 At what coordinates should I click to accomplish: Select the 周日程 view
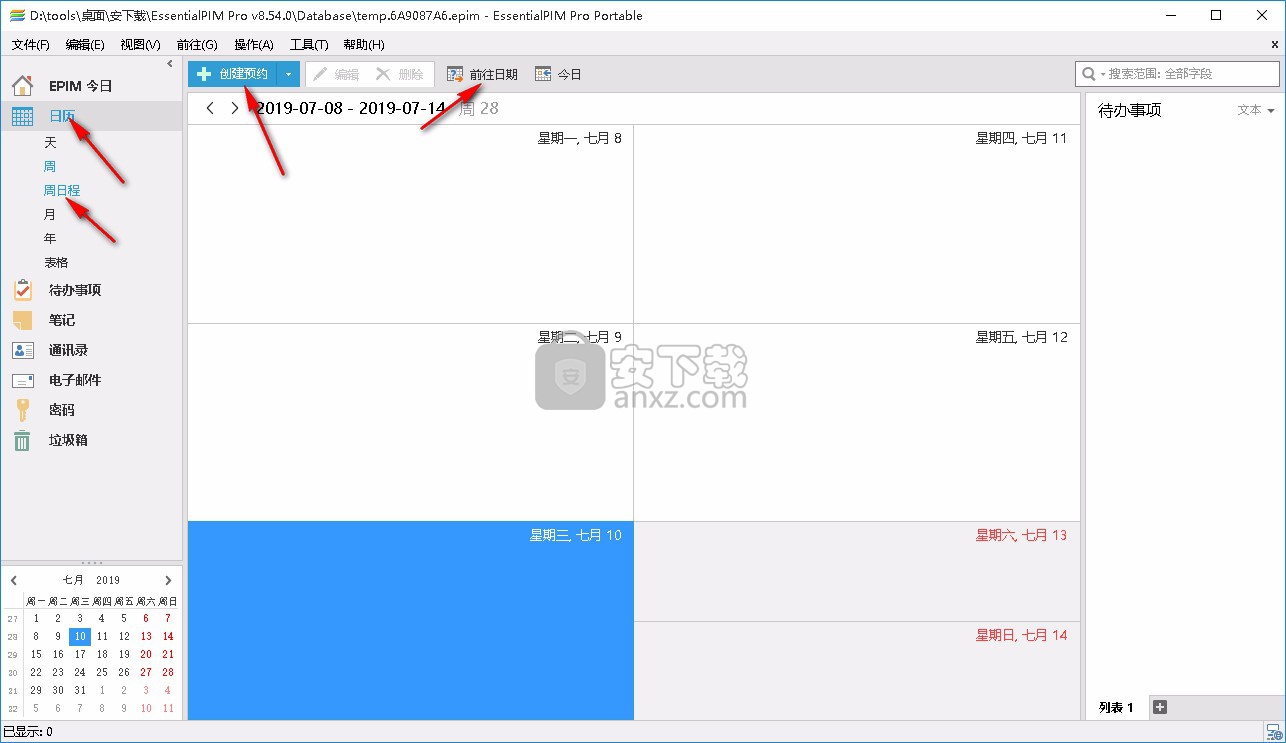point(62,190)
